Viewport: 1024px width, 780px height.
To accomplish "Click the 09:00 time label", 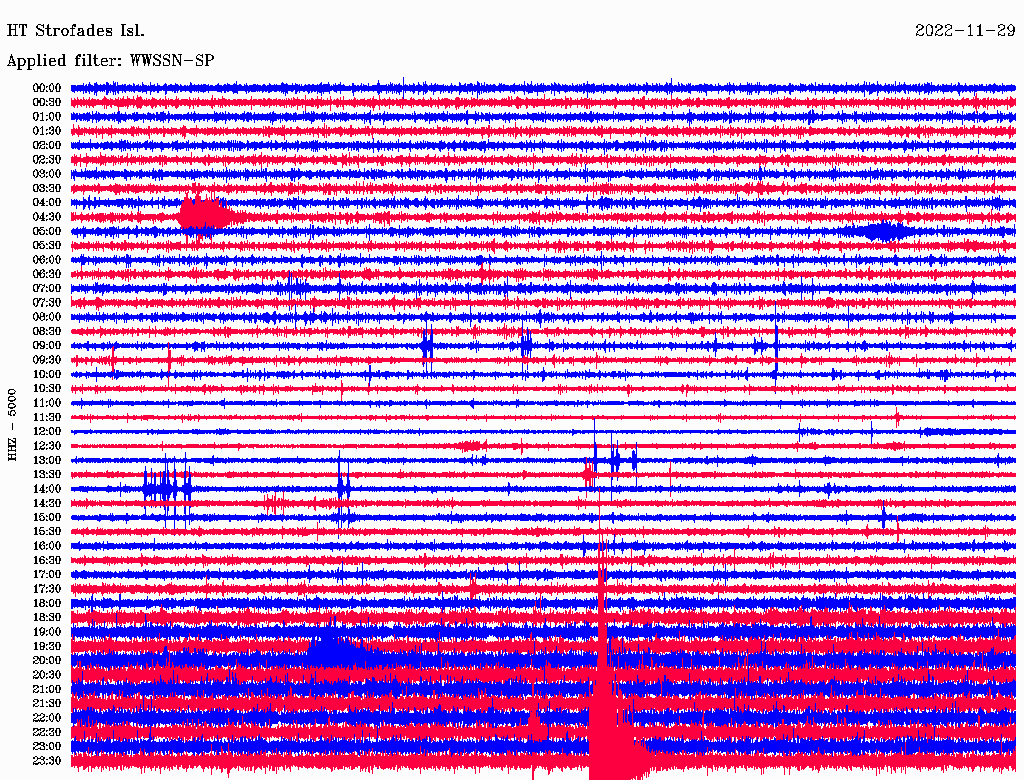I will pyautogui.click(x=47, y=346).
